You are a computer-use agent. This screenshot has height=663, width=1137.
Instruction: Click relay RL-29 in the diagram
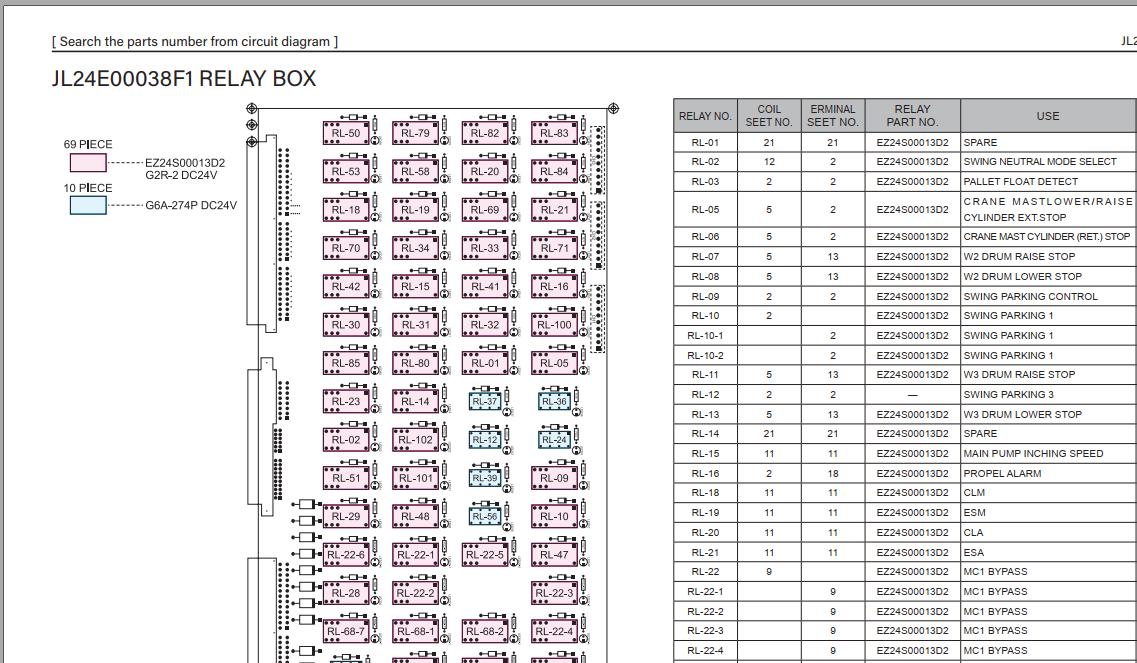[346, 516]
